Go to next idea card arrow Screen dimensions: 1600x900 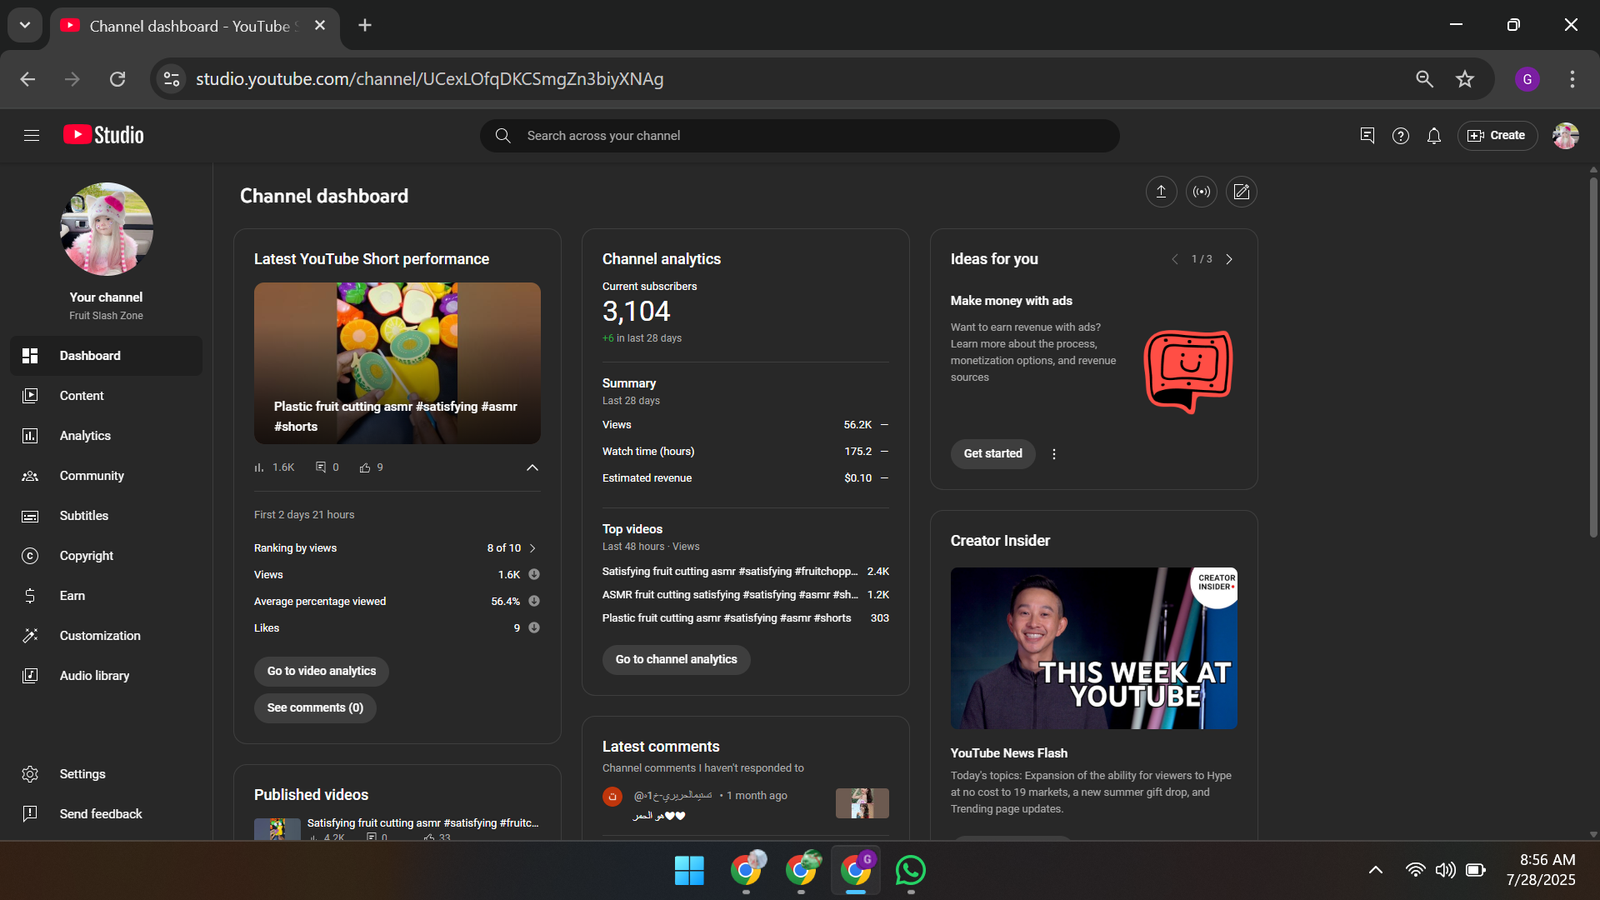[1229, 259]
